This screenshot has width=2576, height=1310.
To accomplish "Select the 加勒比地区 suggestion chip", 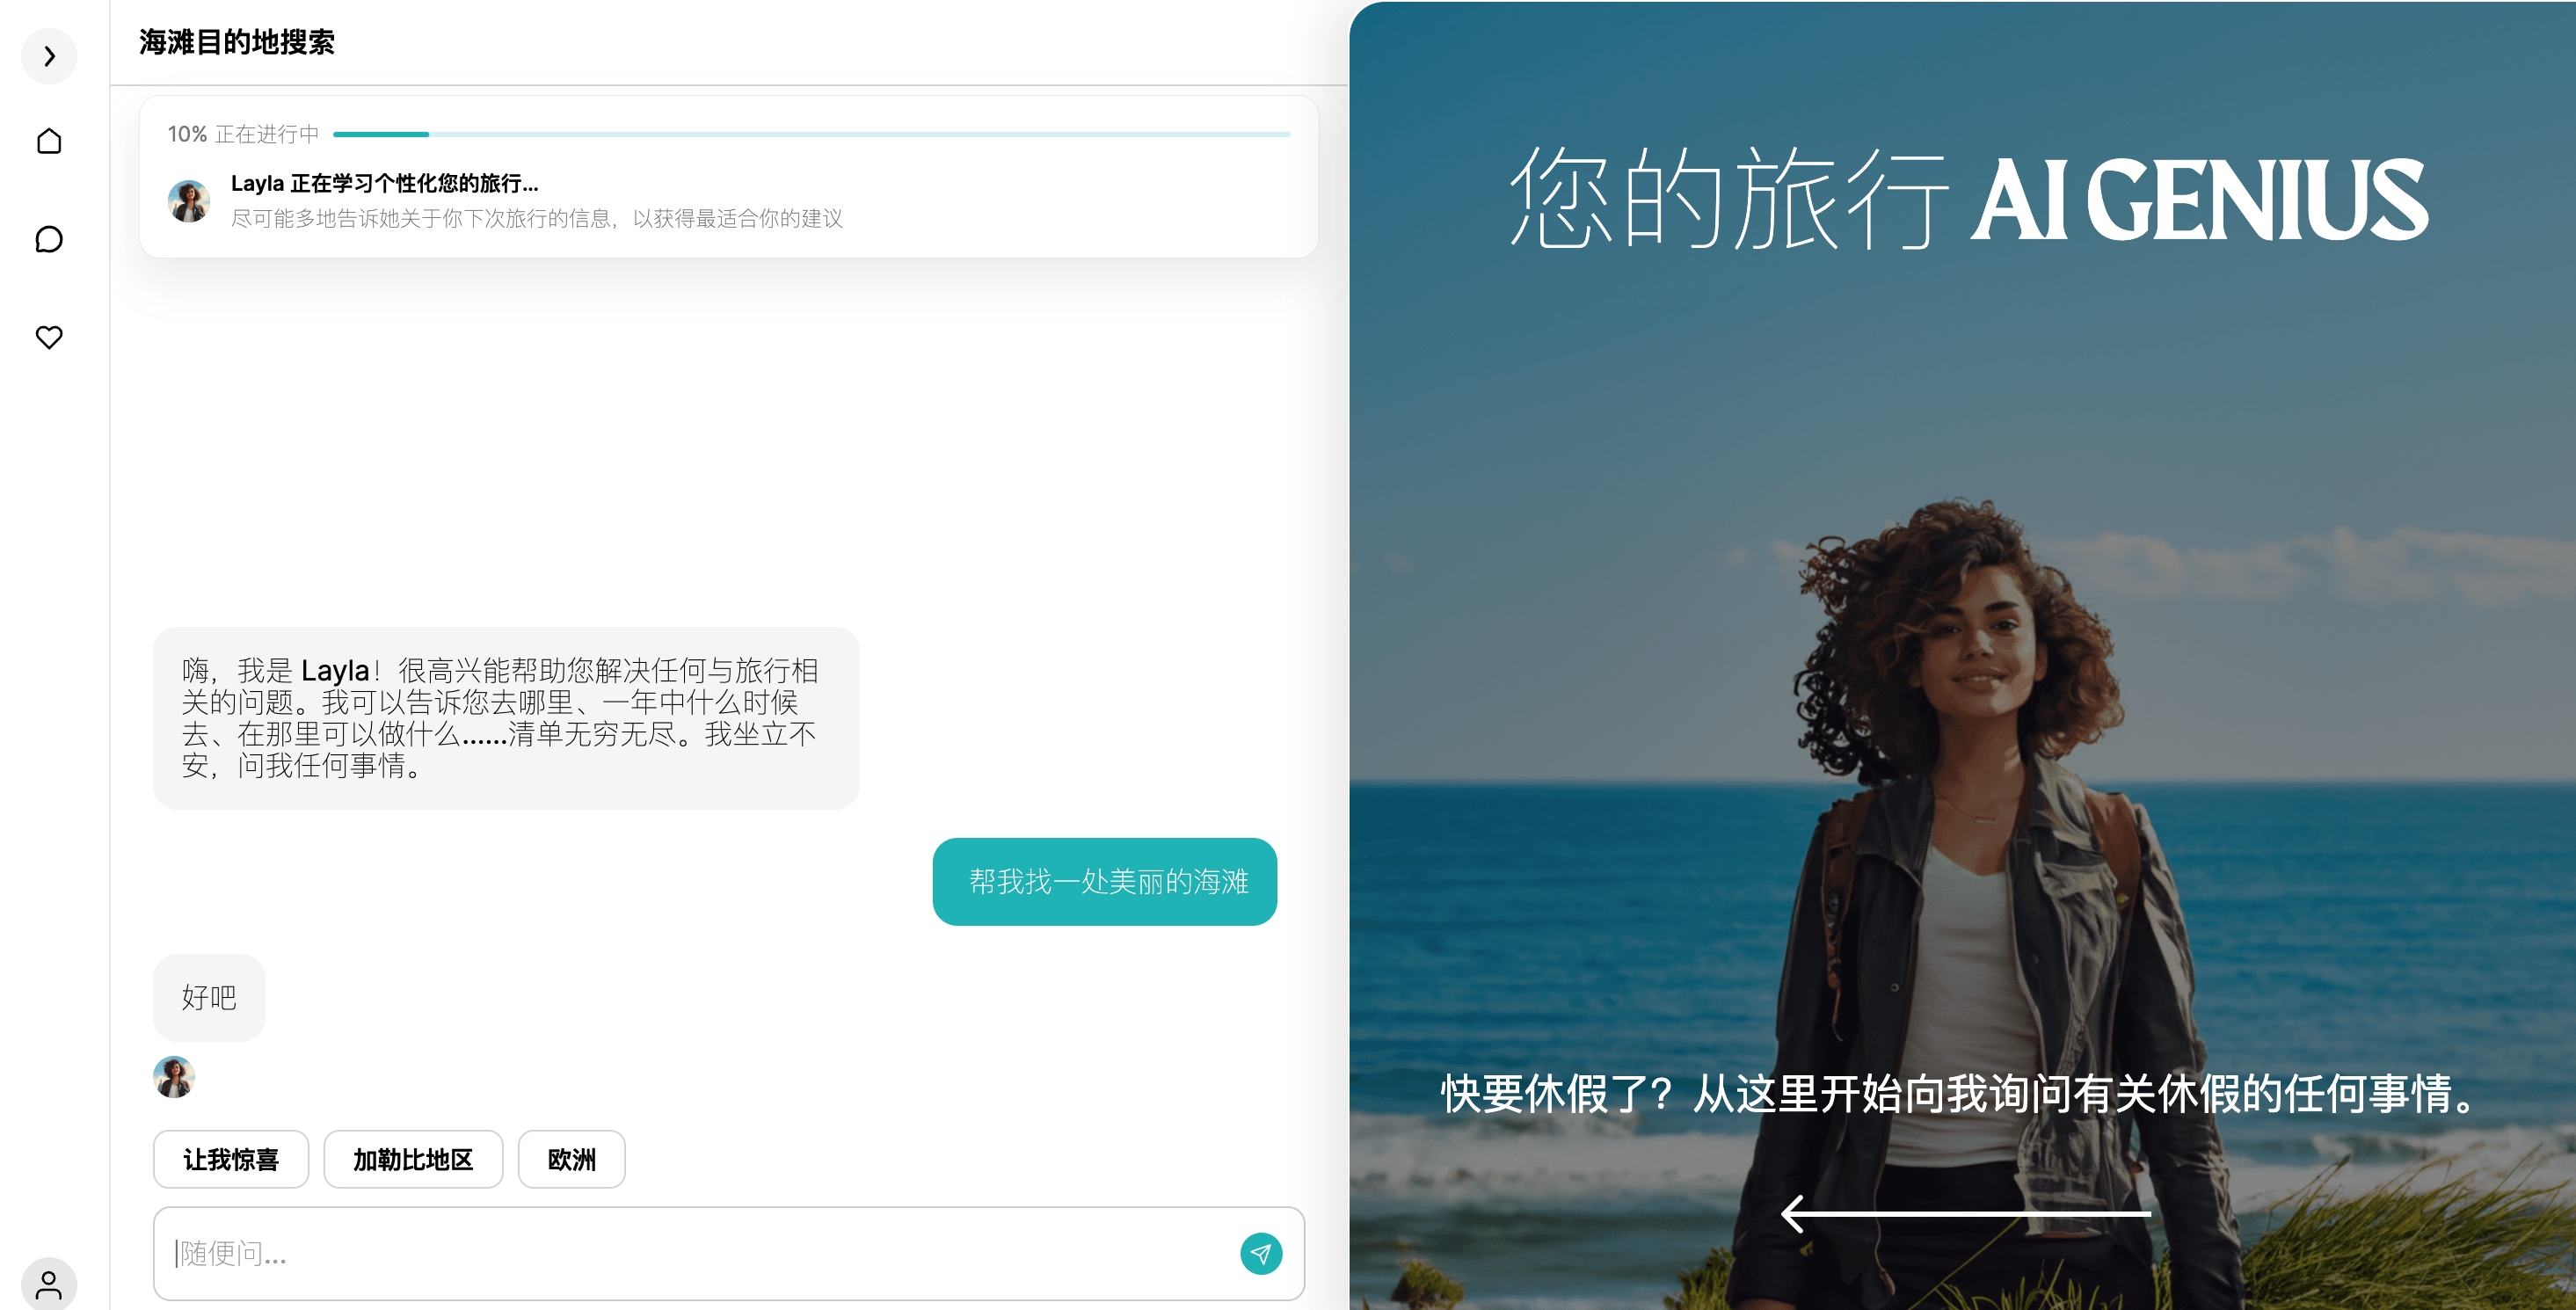I will tap(413, 1159).
